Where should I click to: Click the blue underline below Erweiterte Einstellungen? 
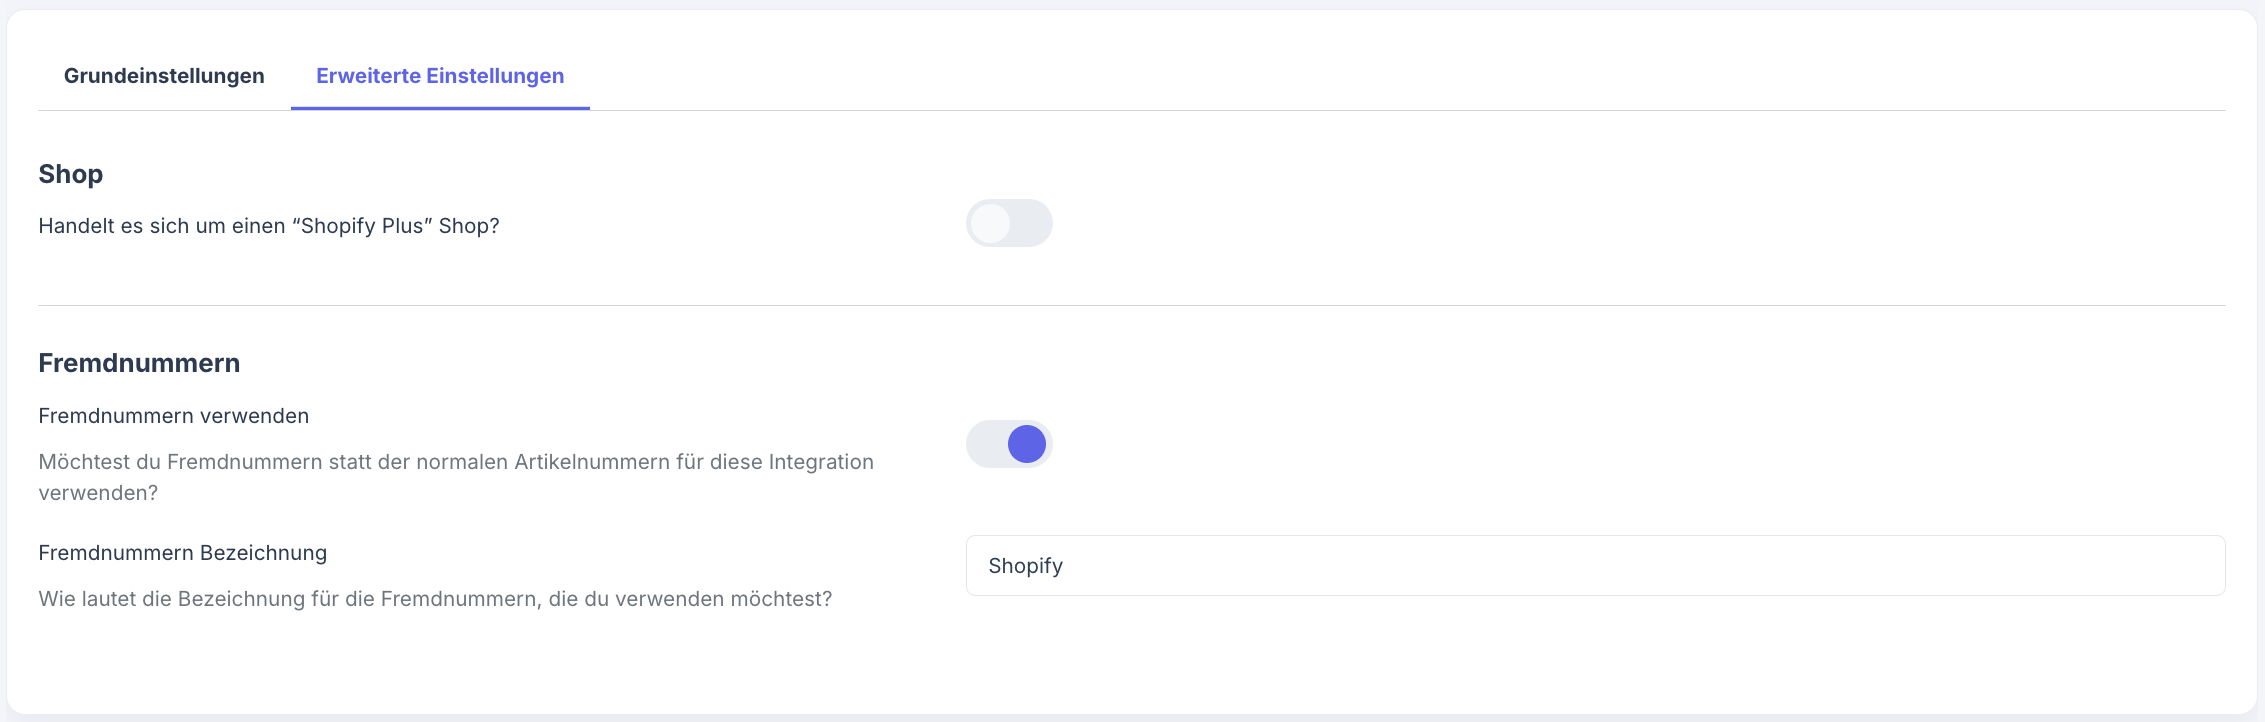pos(440,108)
